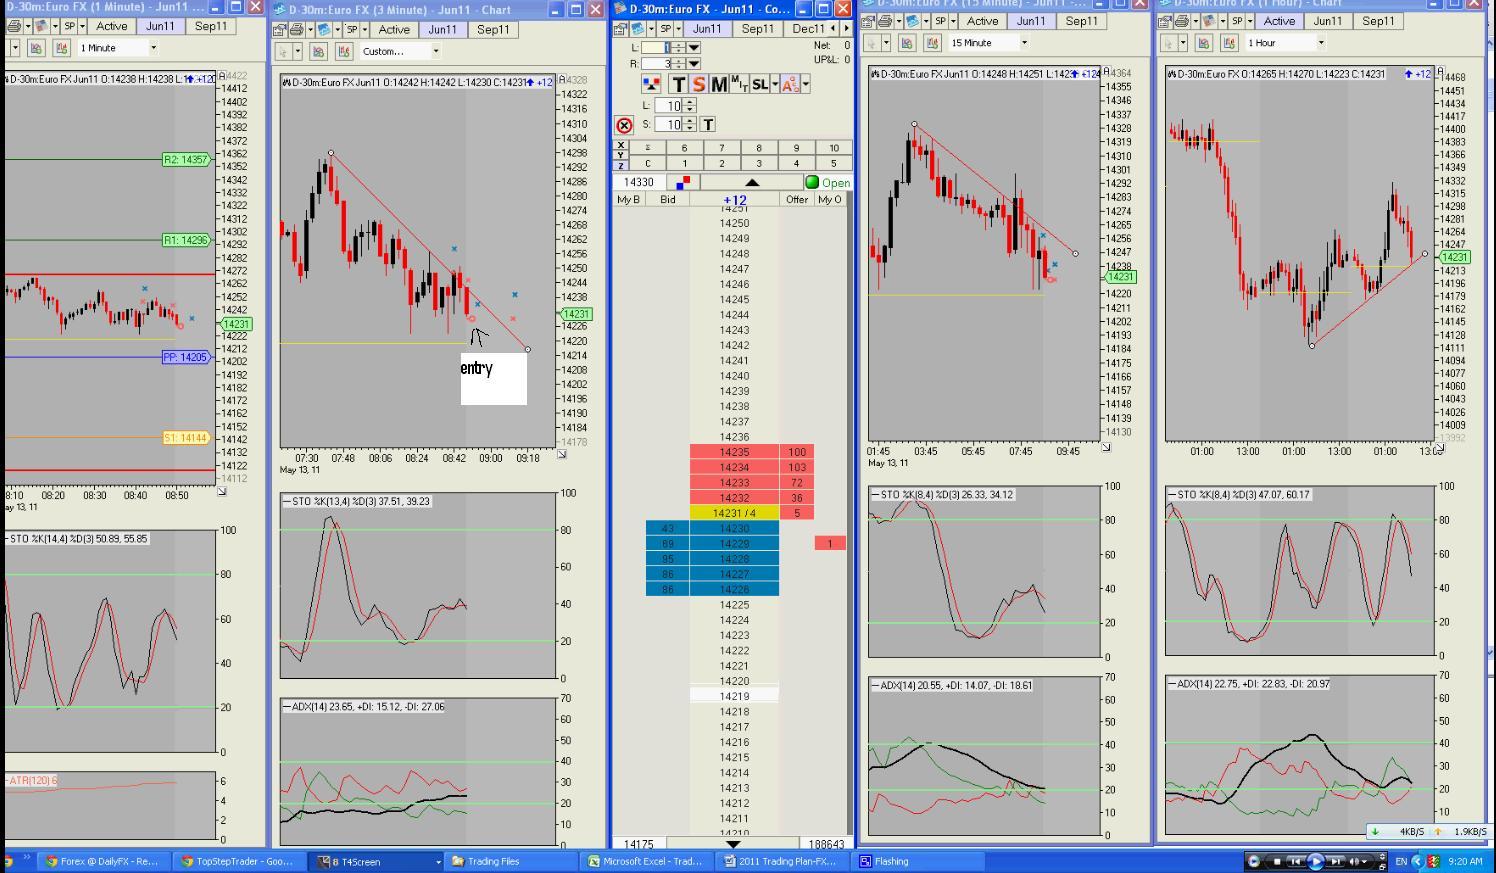Select the MIT order type button
Screen dimensions: 1496x873
tap(739, 85)
